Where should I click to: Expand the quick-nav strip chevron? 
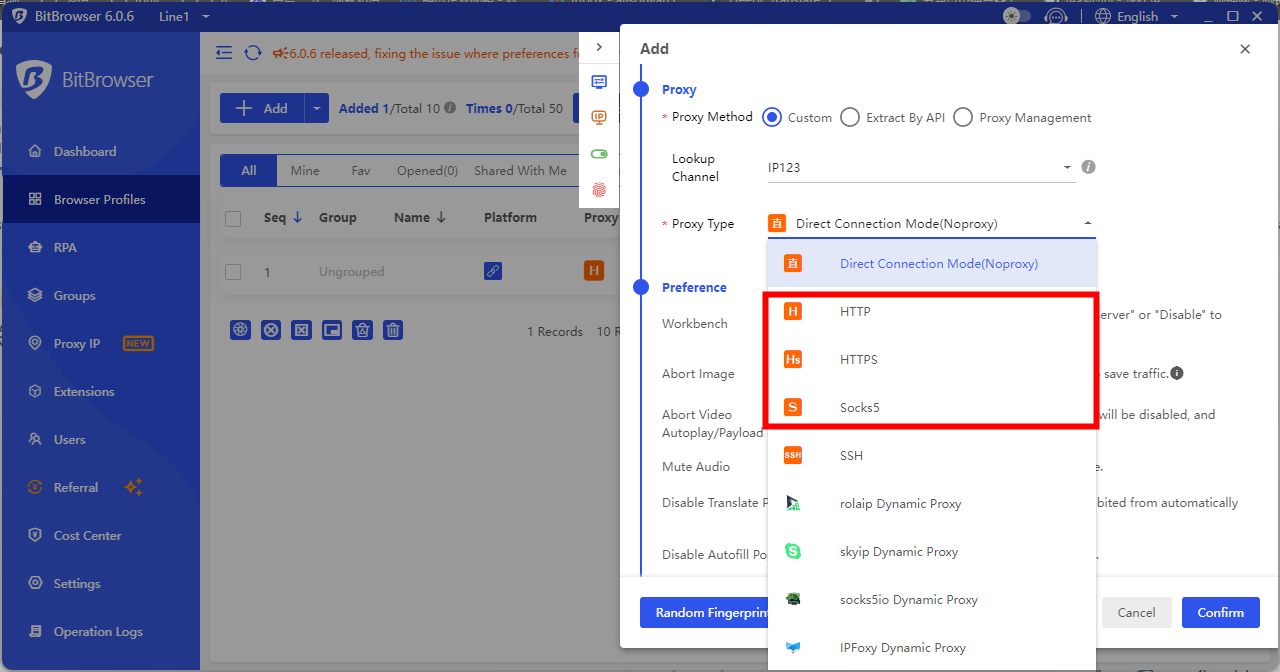[x=599, y=47]
